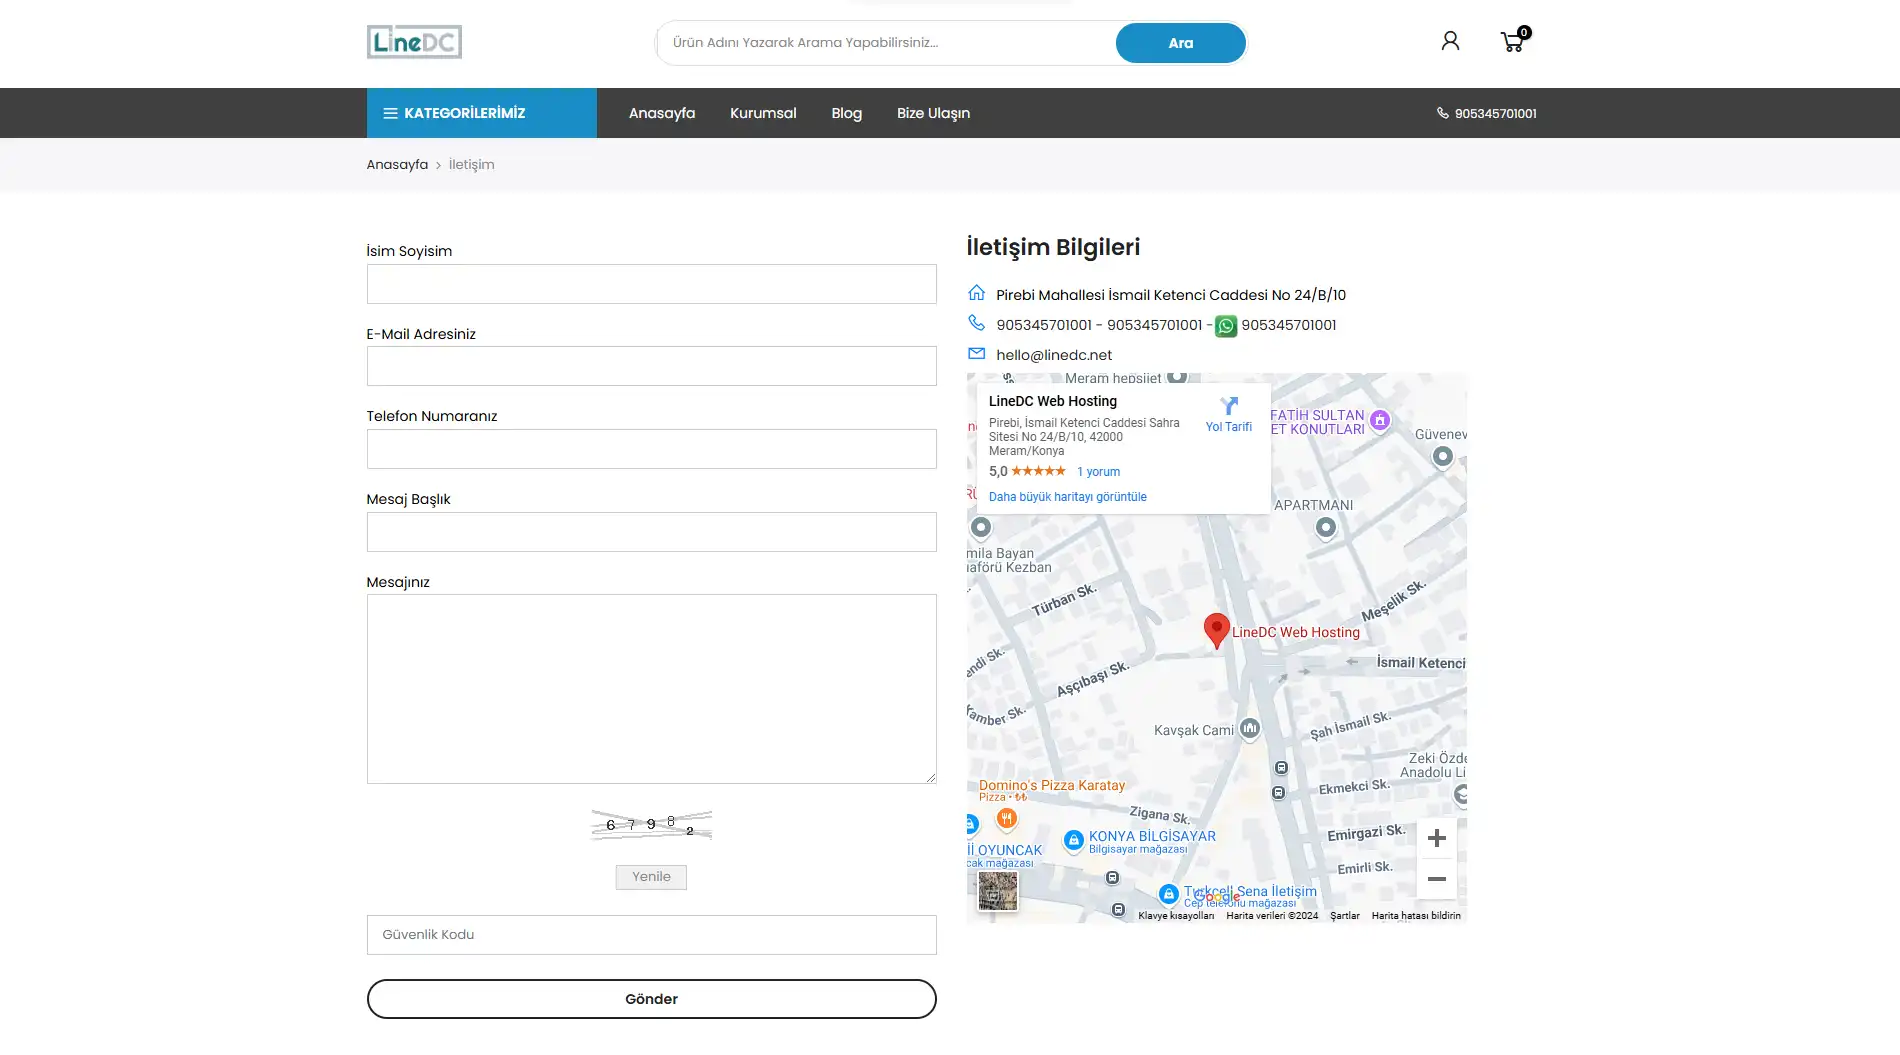Focus the Güvenlik Kodu input field
Image resolution: width=1900 pixels, height=1055 pixels.
(651, 935)
